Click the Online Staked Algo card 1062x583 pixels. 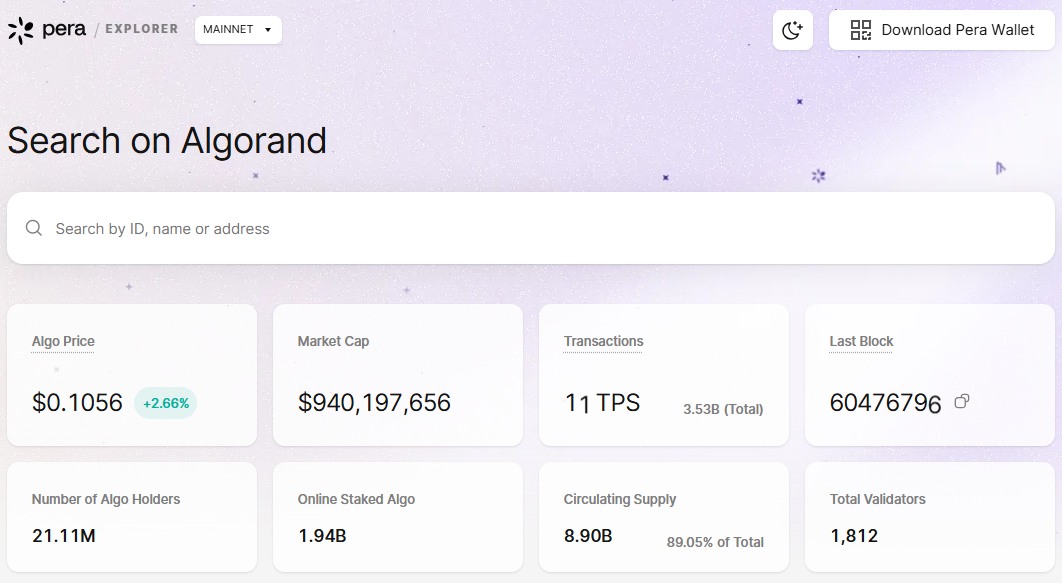(x=397, y=517)
